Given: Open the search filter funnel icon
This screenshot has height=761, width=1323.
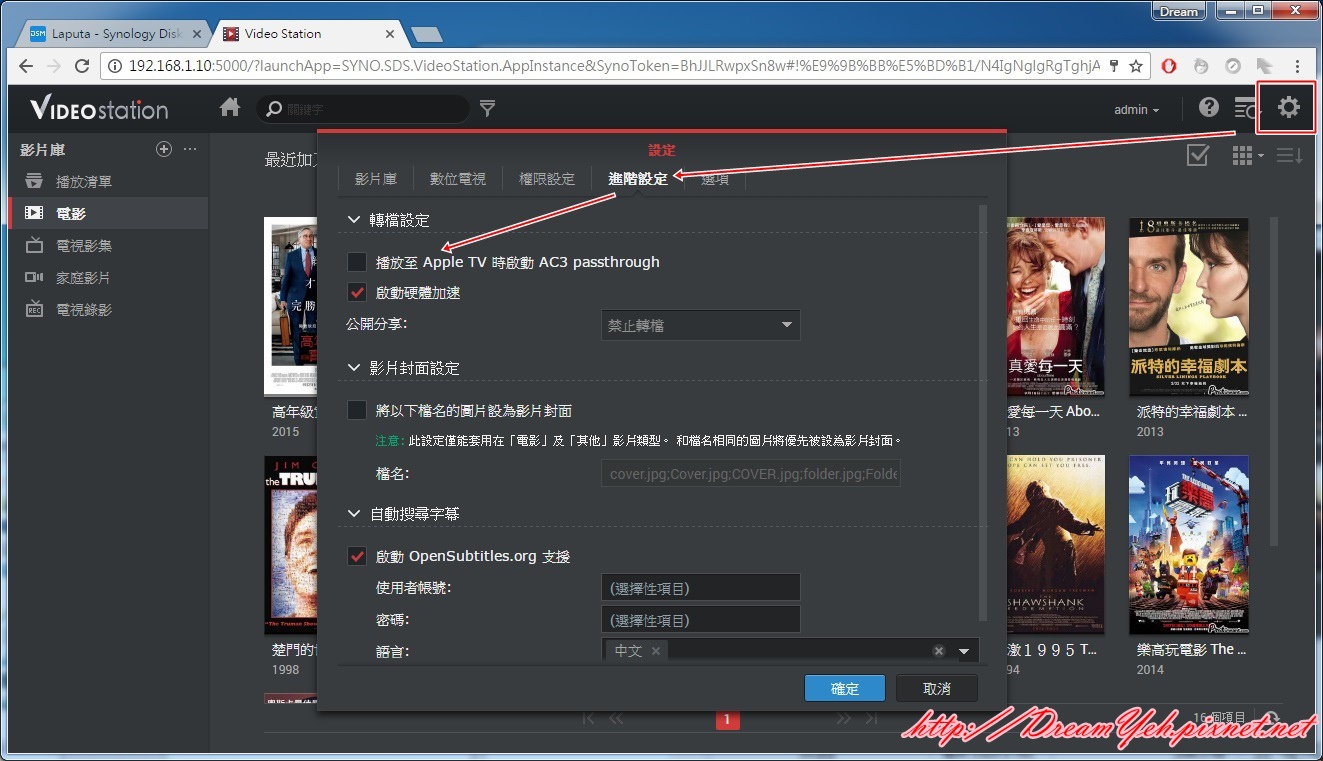Looking at the screenshot, I should coord(487,108).
